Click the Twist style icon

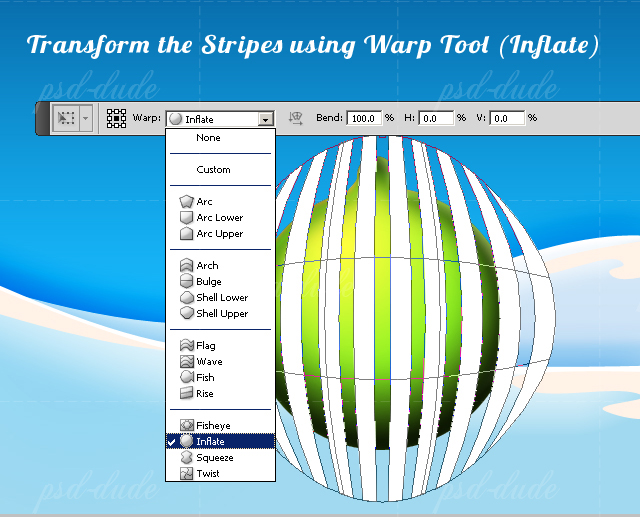click(187, 473)
